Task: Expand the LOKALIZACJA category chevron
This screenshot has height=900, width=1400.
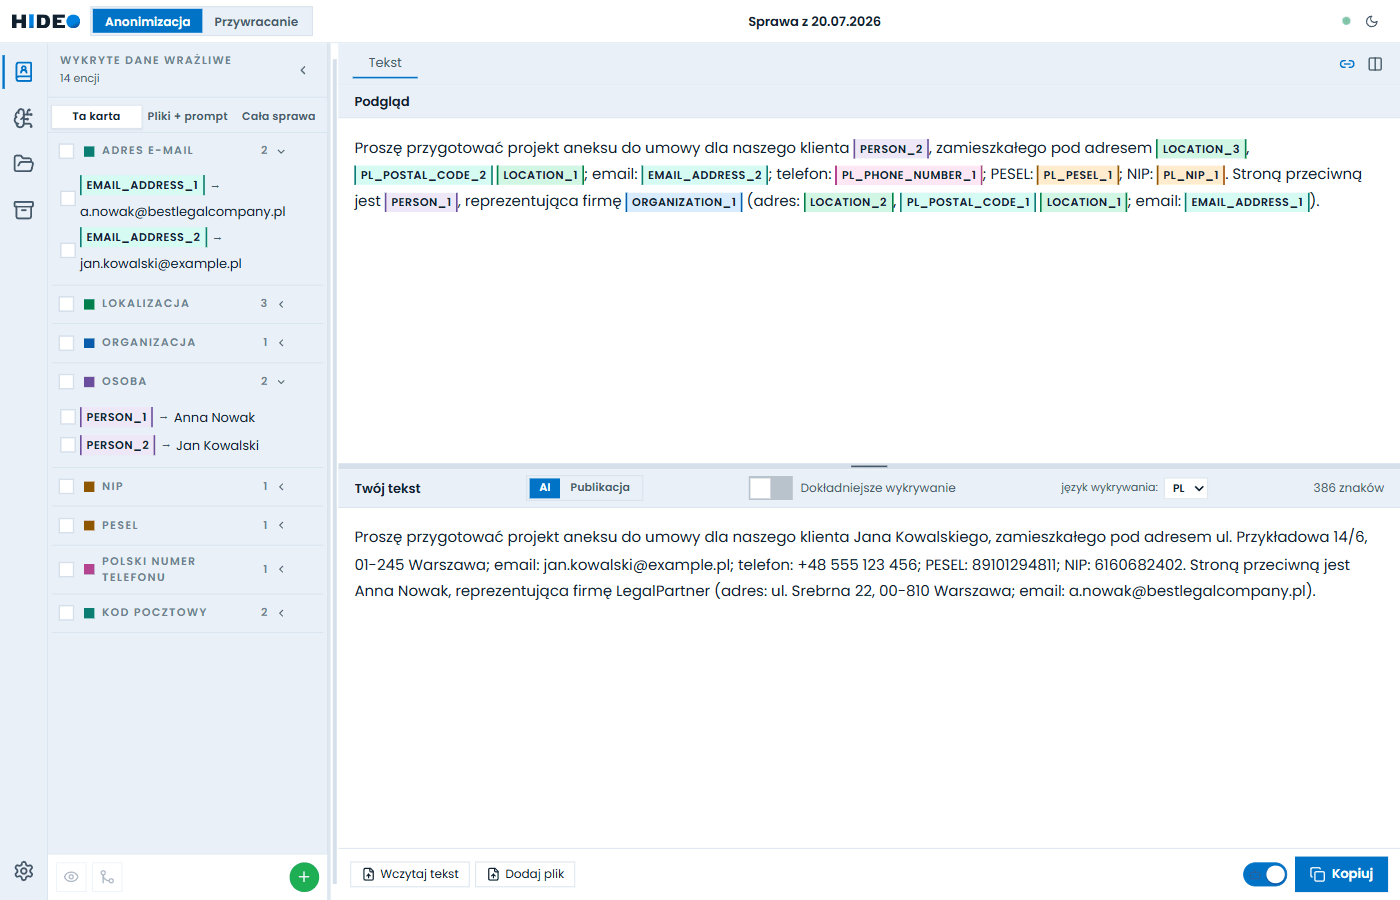Action: [x=281, y=304]
